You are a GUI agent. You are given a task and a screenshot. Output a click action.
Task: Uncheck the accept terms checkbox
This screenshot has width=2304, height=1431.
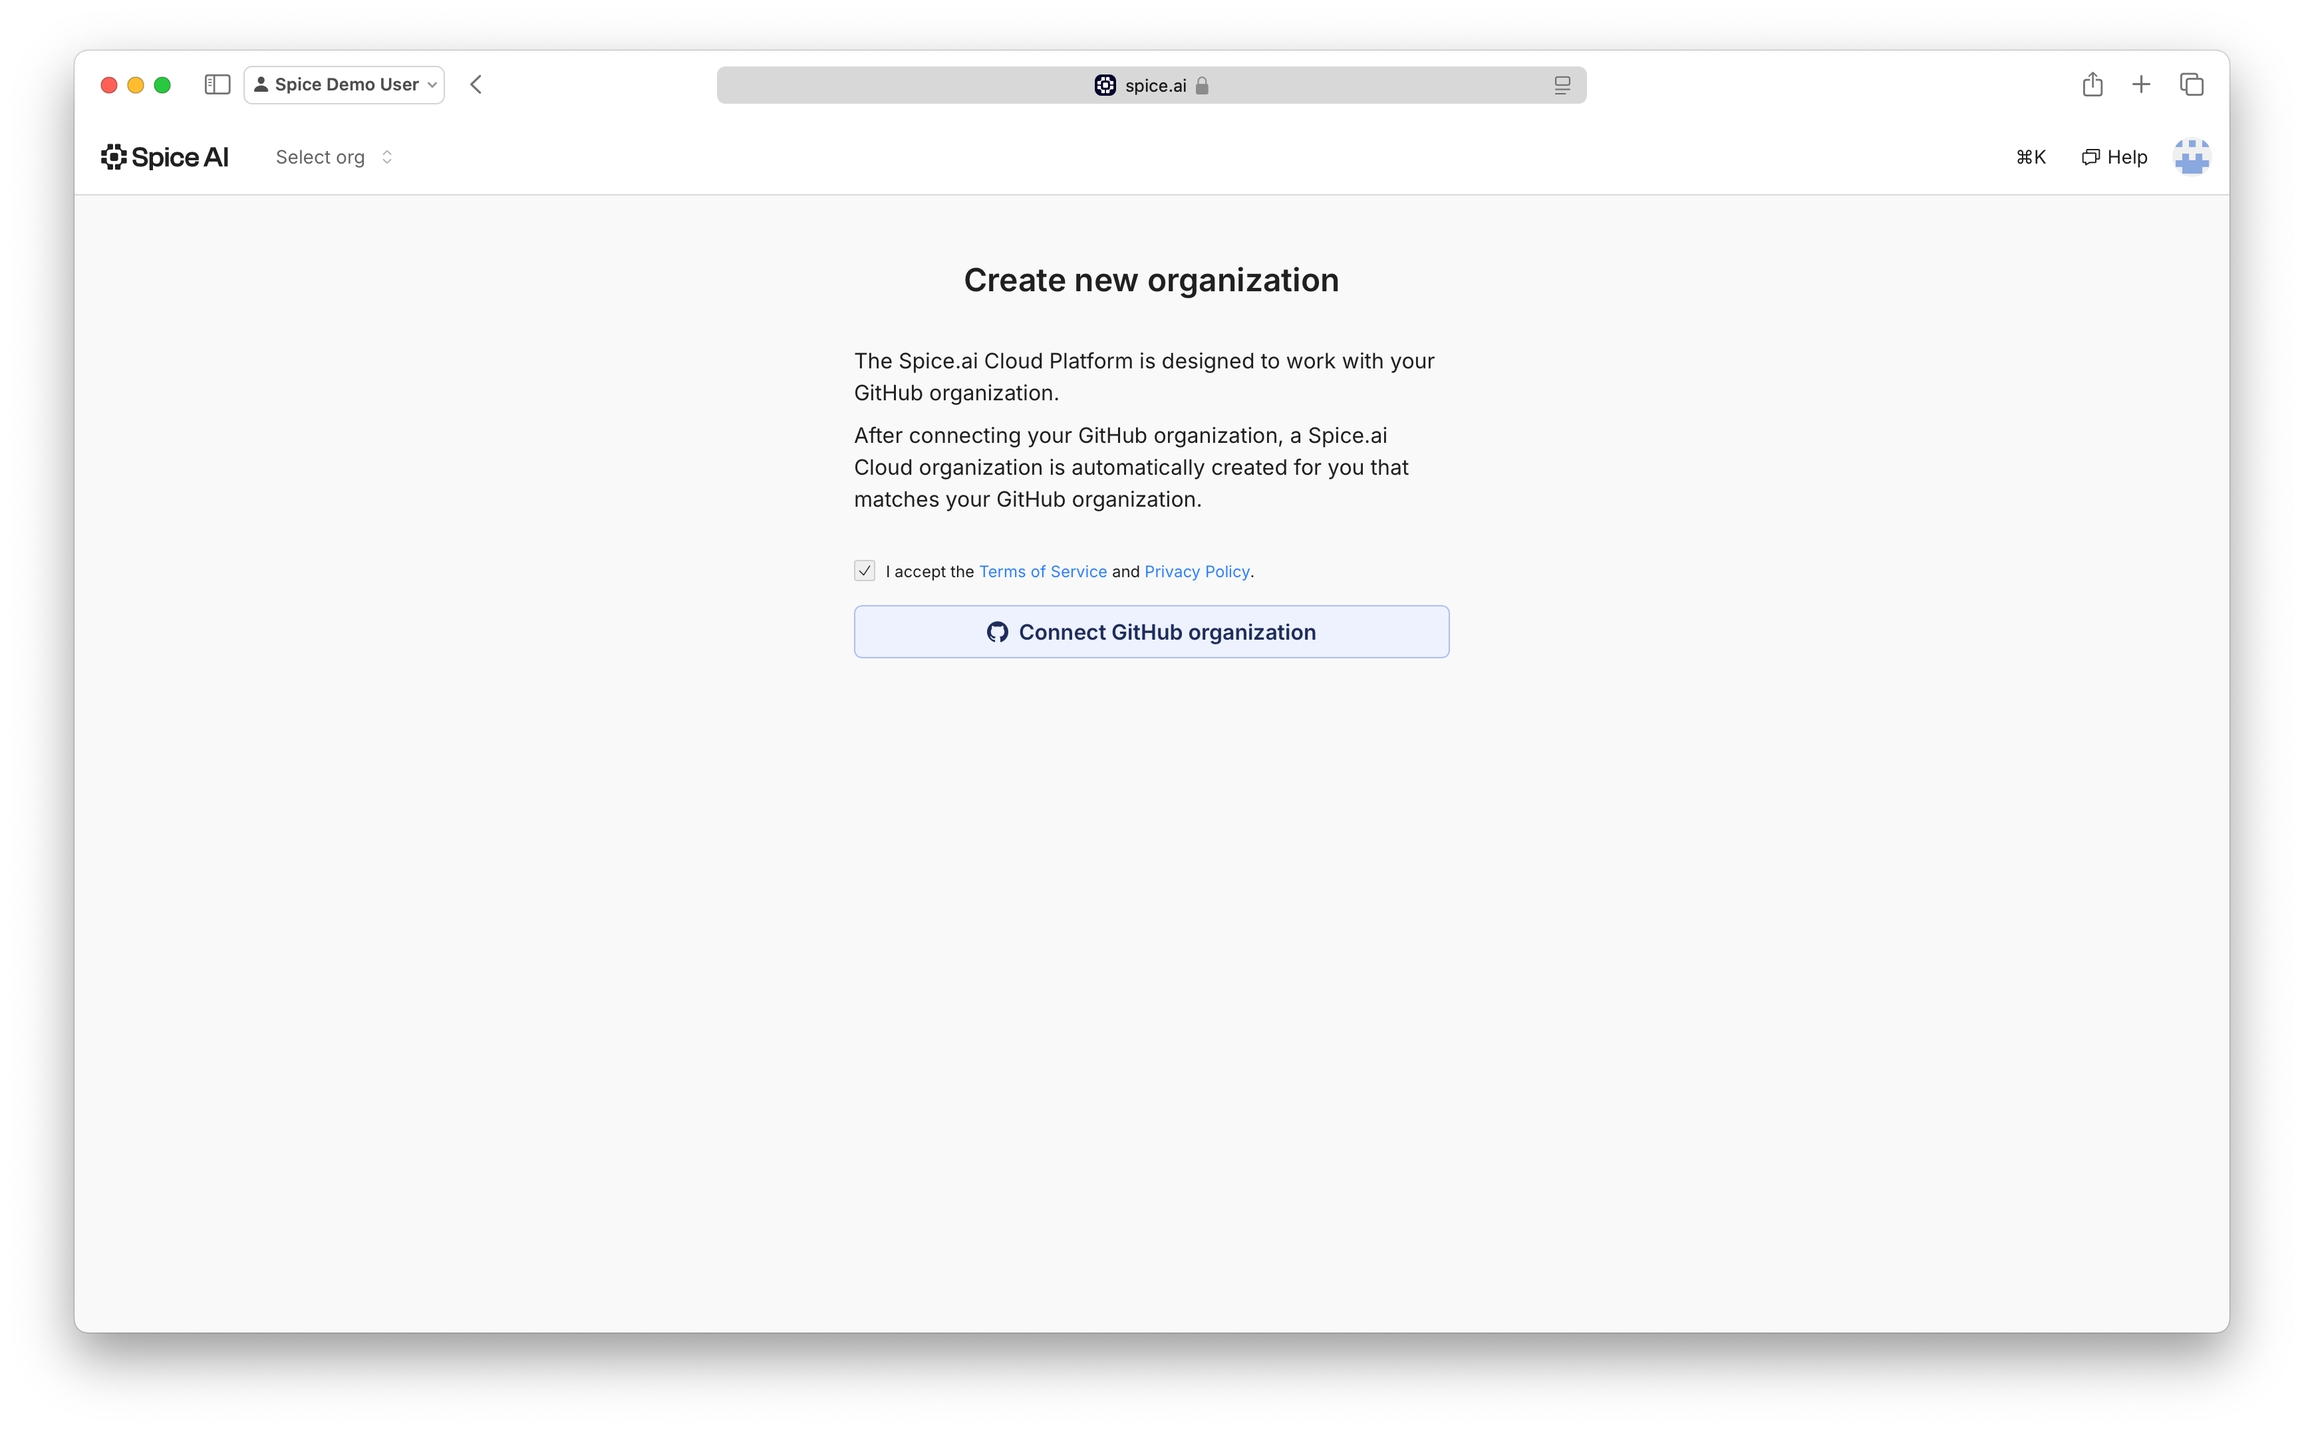pos(865,571)
